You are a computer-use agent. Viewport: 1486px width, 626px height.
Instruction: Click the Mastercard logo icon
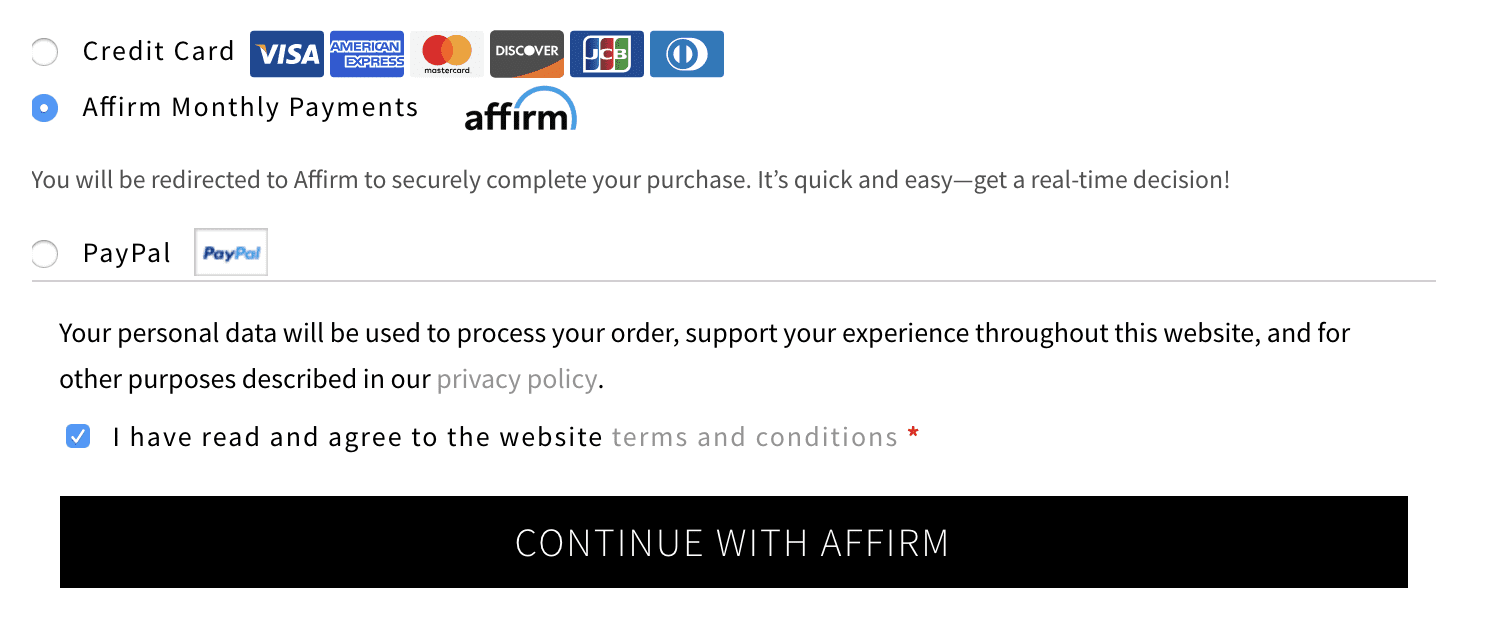(x=447, y=54)
